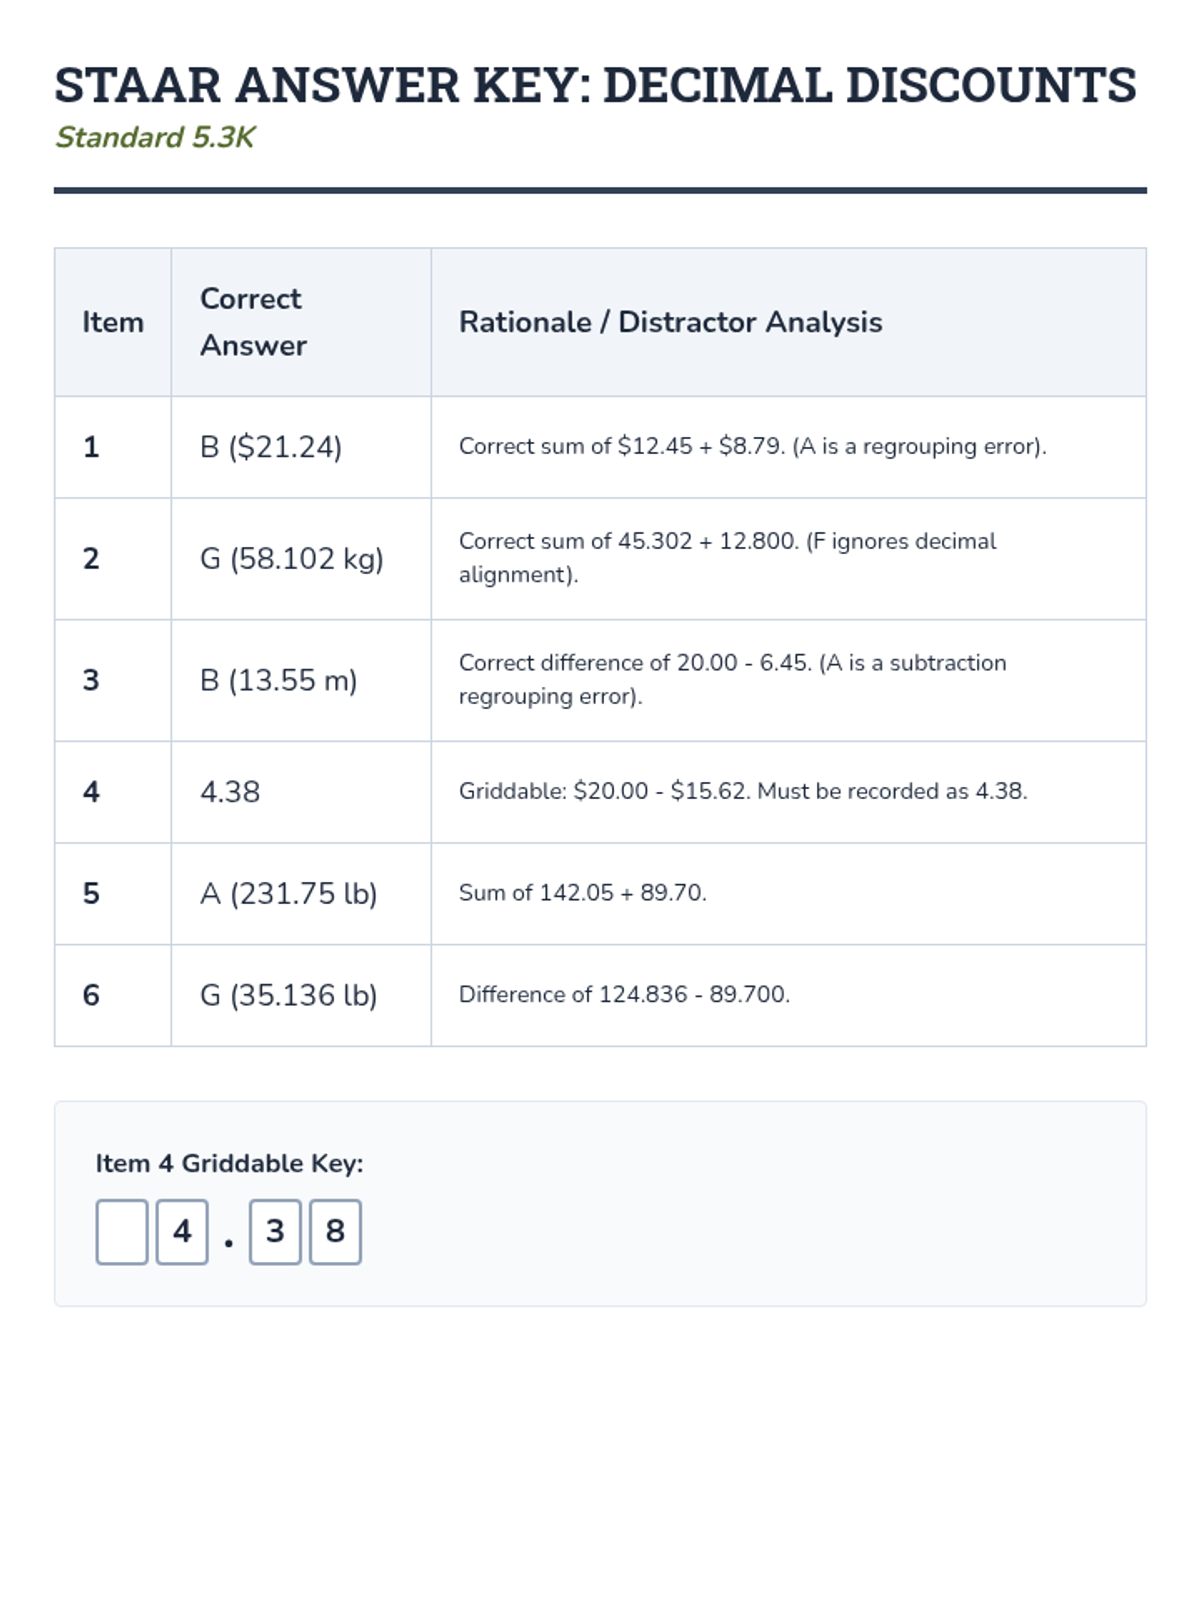Screen dimensions: 1200x1600
Task: Click the decimal point in griddable key
Action: click(x=229, y=1243)
